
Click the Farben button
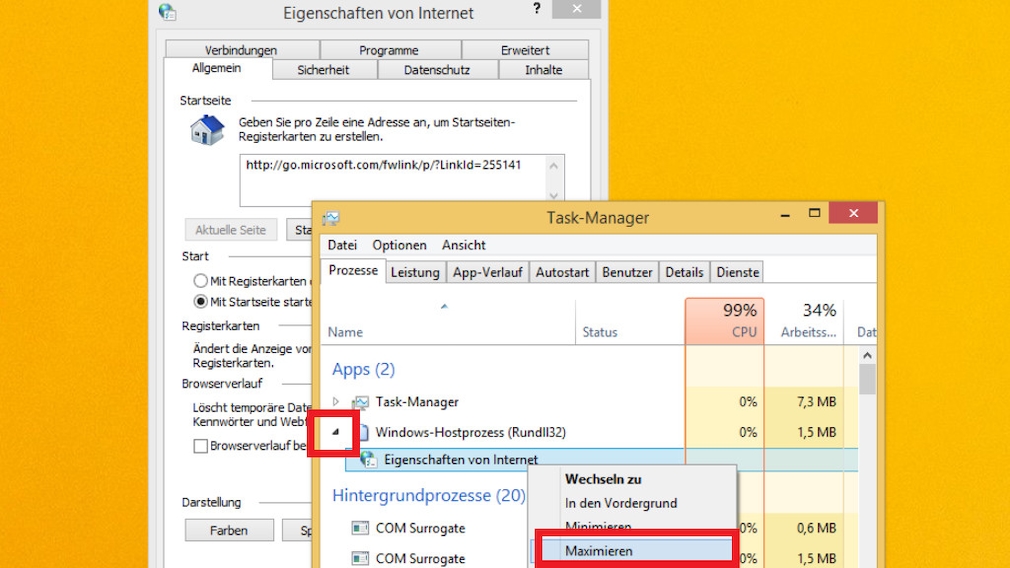(x=229, y=530)
